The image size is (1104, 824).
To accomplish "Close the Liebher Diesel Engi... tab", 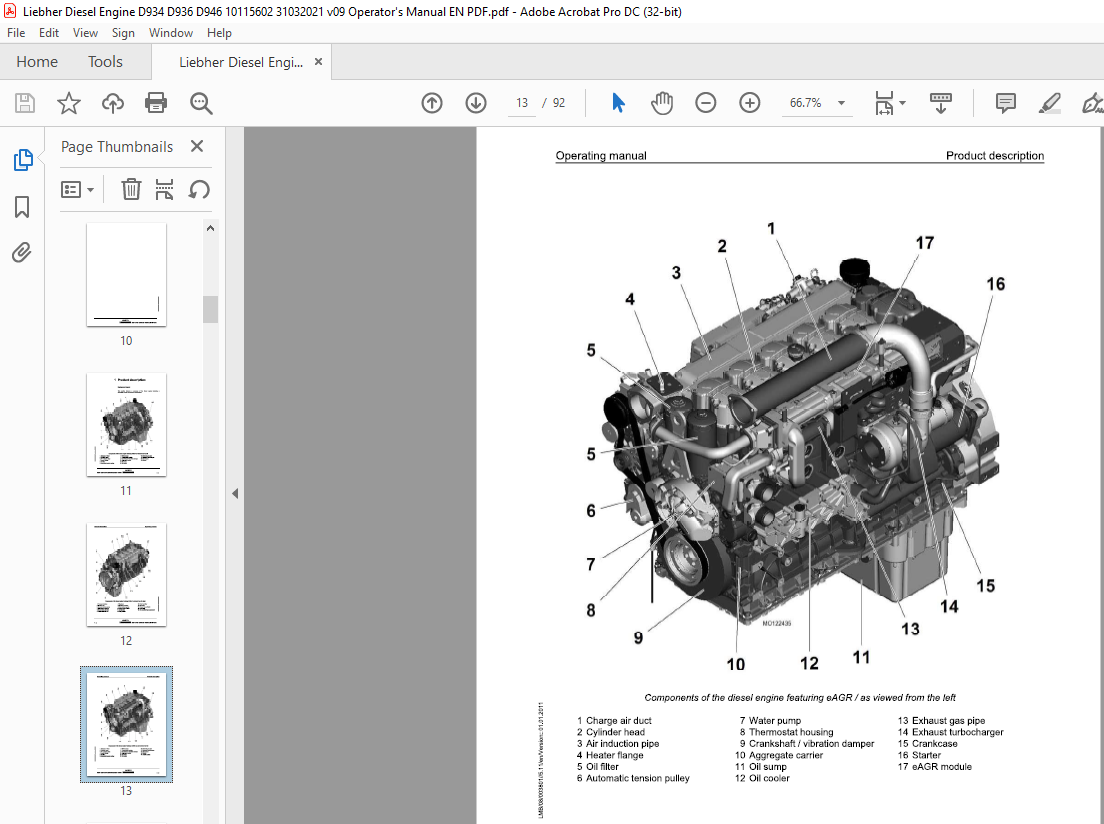I will 318,62.
